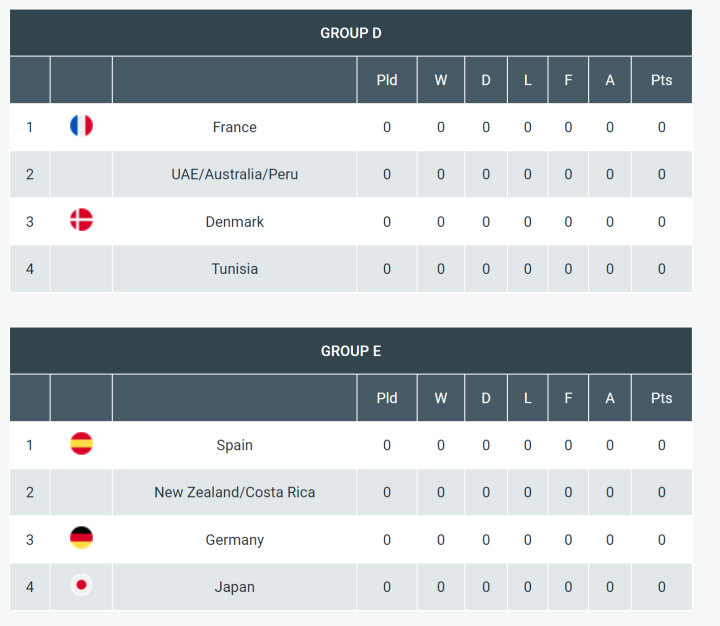Open the Denmark team link

pos(234,221)
